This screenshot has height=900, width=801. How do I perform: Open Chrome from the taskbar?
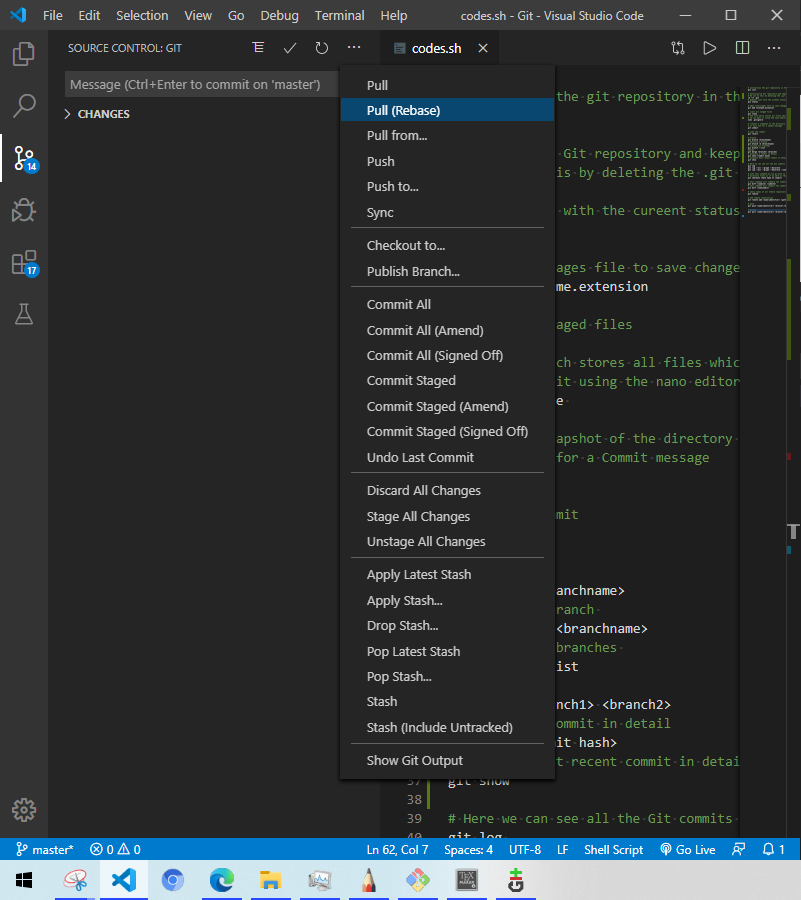[x=173, y=880]
